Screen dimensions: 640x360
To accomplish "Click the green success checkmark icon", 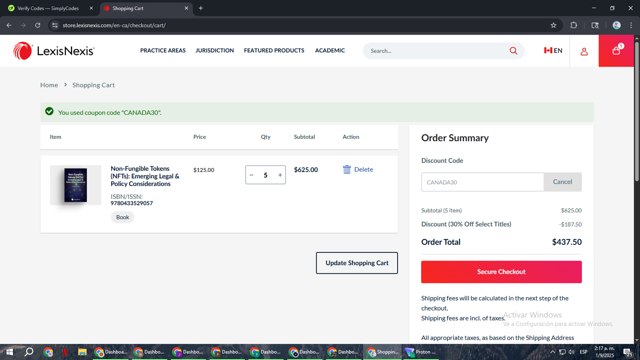I will click(x=49, y=111).
